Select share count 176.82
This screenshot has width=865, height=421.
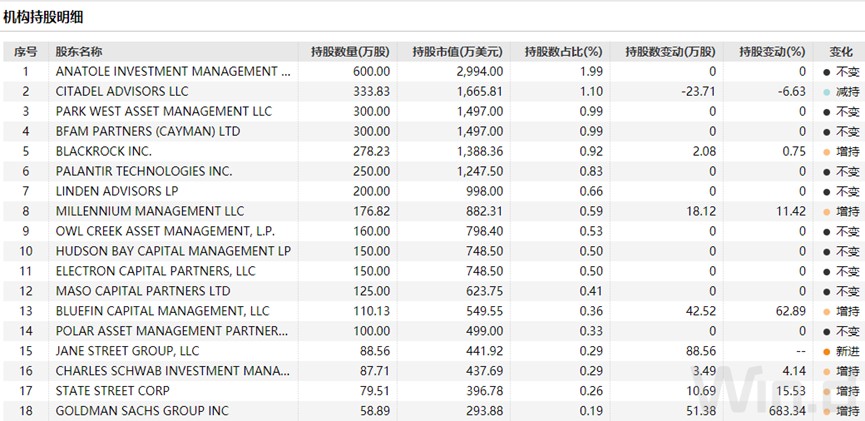coord(371,211)
